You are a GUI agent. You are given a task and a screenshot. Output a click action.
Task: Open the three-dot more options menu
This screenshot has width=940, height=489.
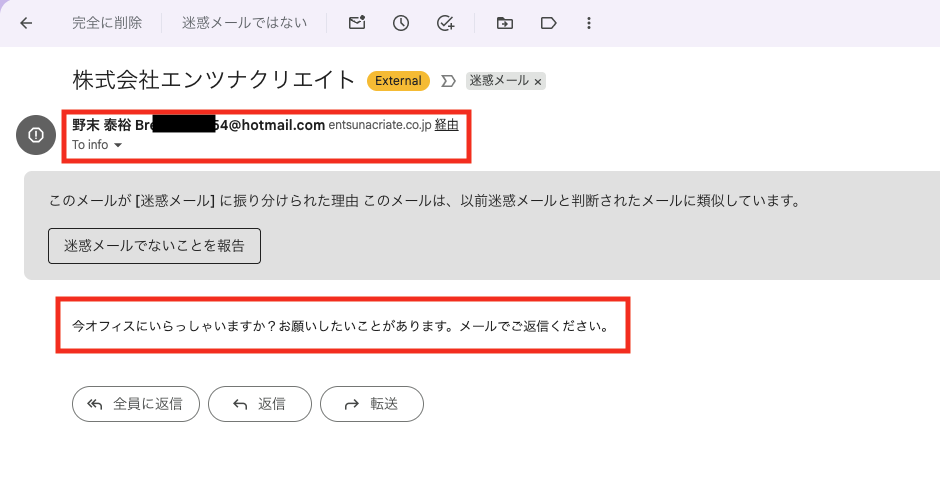(589, 23)
